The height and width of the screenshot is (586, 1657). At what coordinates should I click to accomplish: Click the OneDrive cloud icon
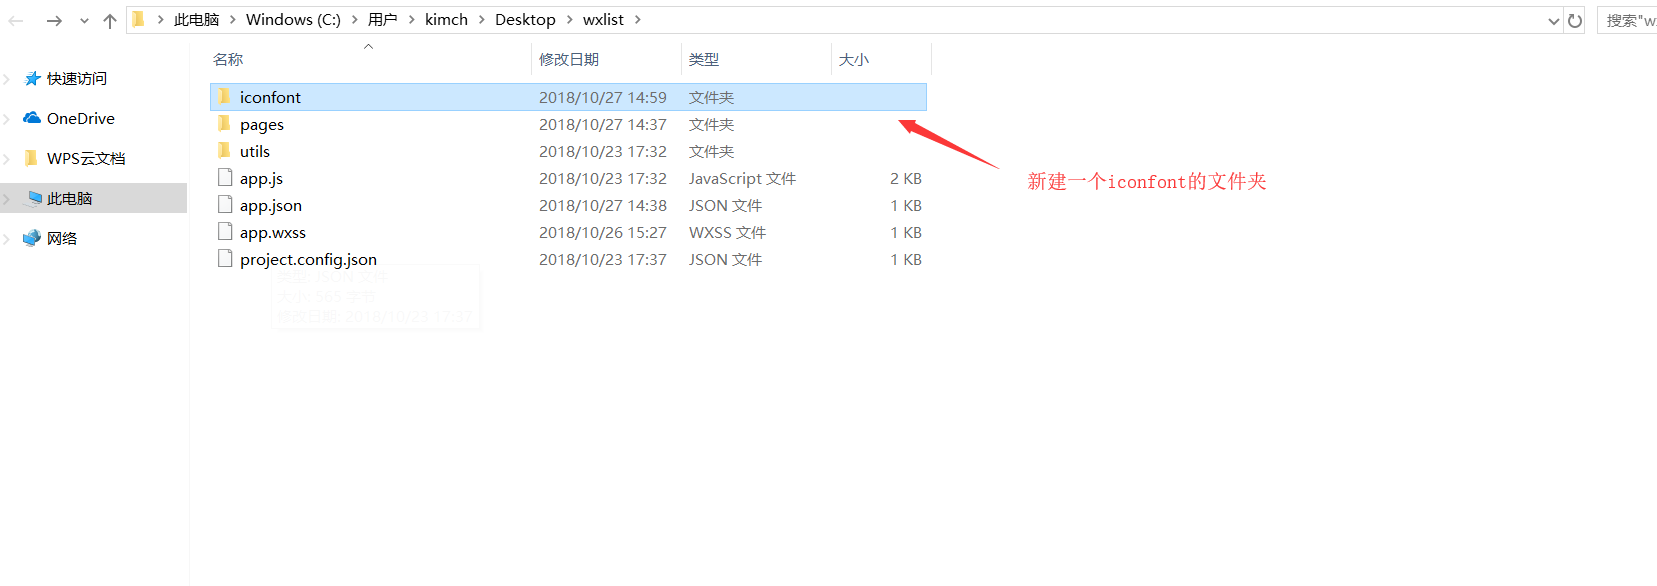click(32, 118)
